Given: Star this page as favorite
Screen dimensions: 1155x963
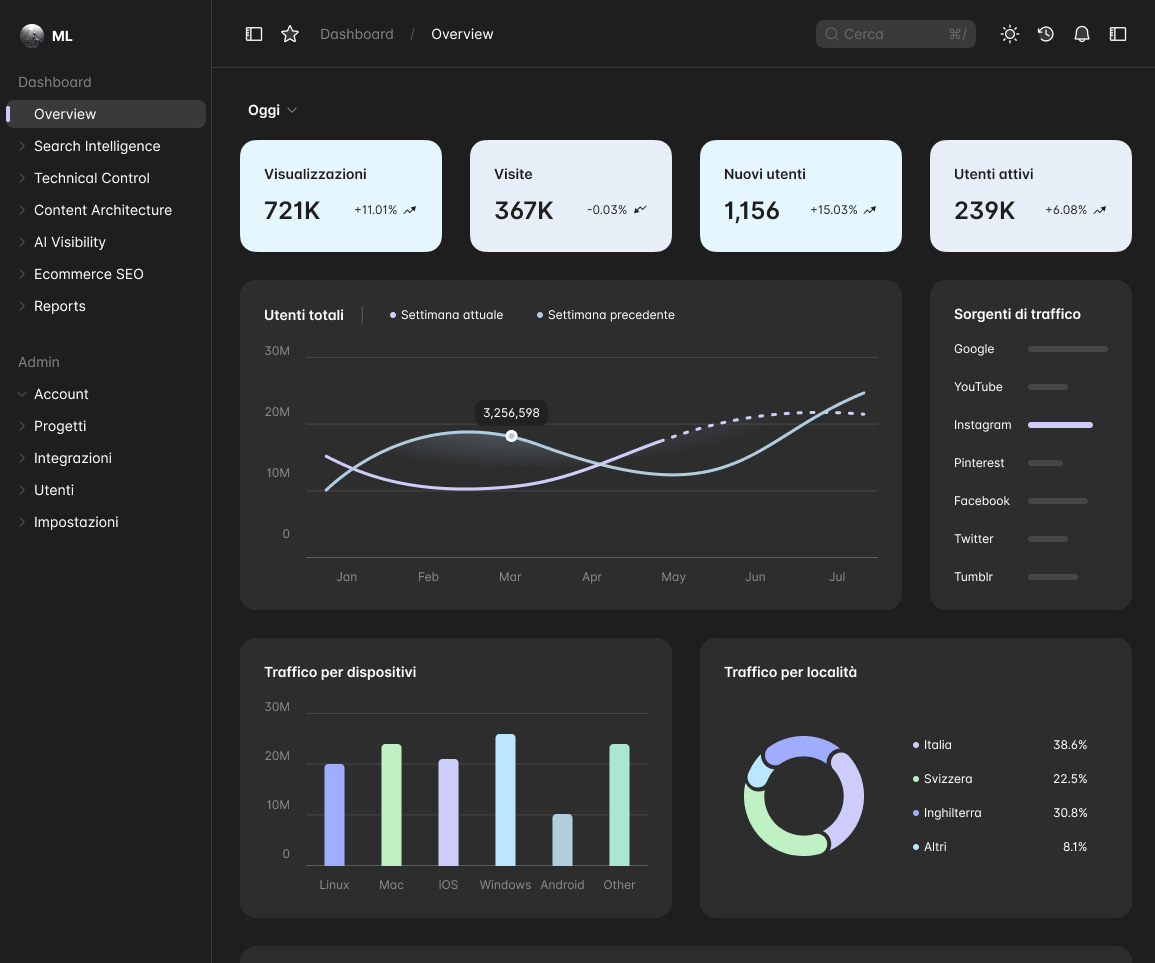Looking at the screenshot, I should point(290,34).
